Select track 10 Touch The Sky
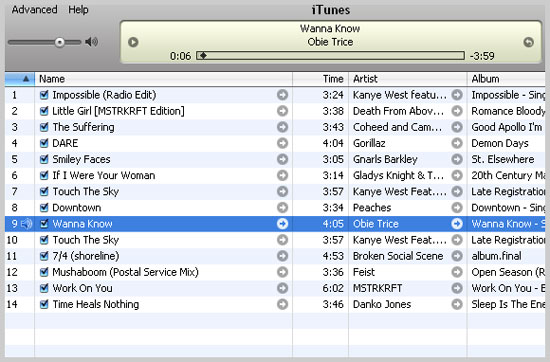Screen dimensions: 550x362 click(275, 240)
